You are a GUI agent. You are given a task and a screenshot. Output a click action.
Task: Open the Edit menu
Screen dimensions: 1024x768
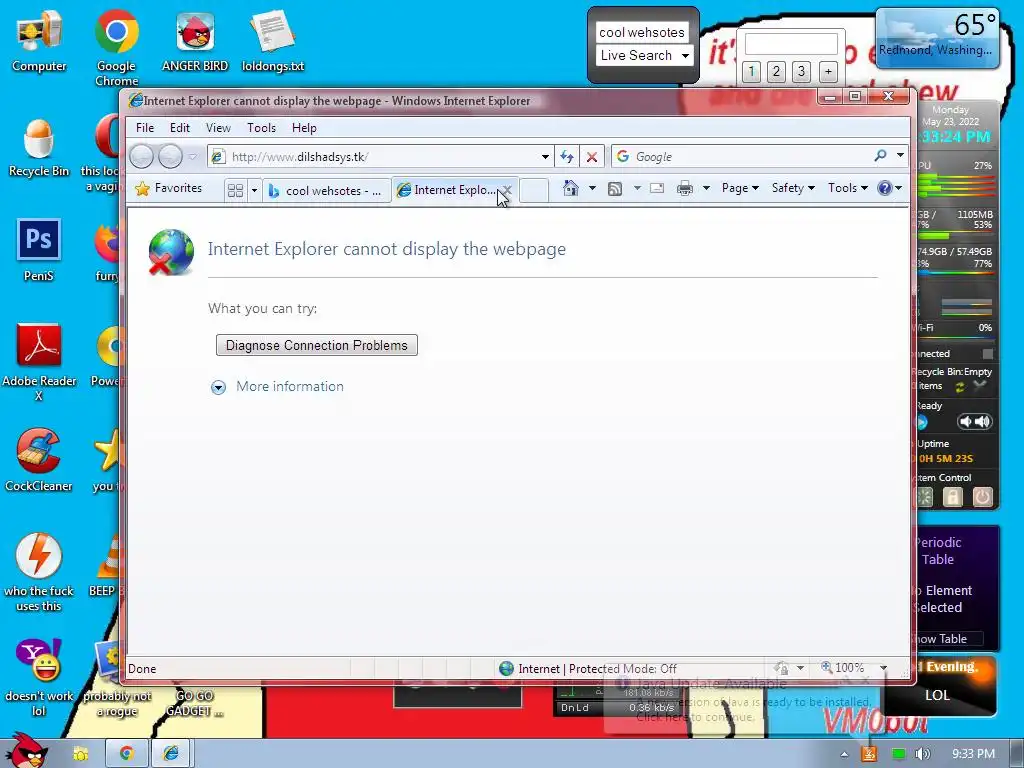(x=180, y=128)
